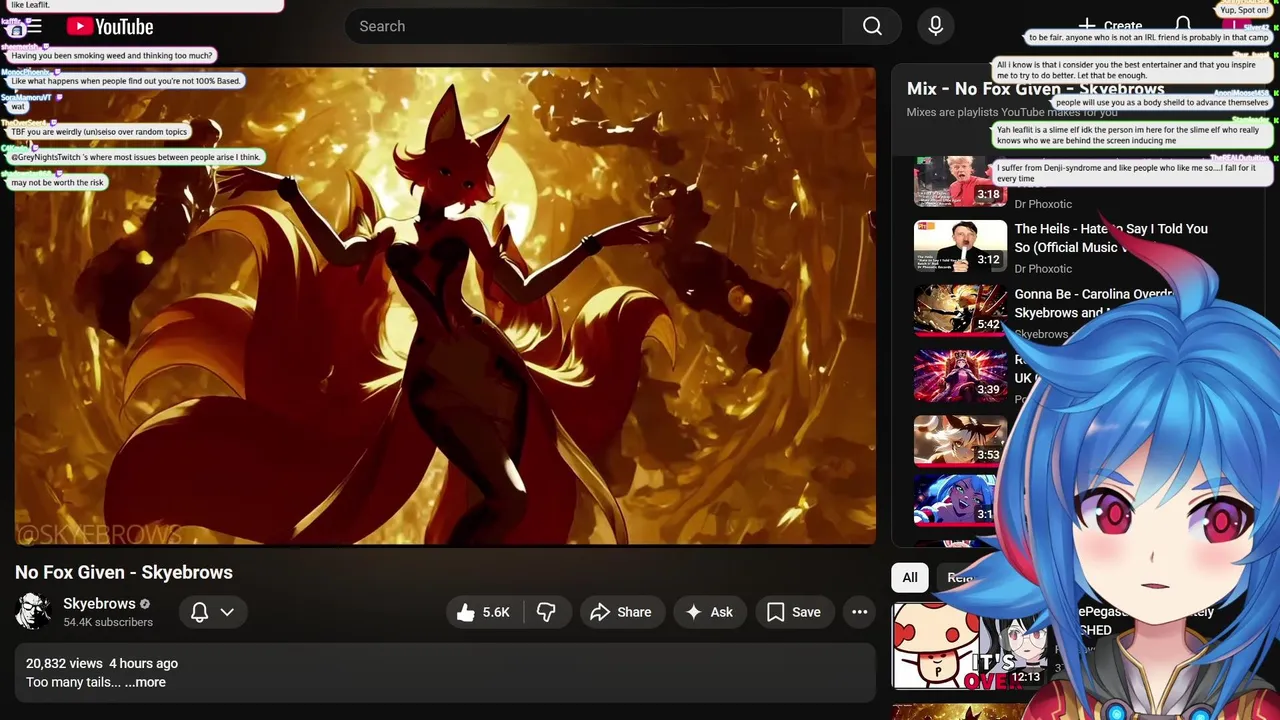Expand description with ...more
Viewport: 1280px width, 720px height.
point(145,682)
